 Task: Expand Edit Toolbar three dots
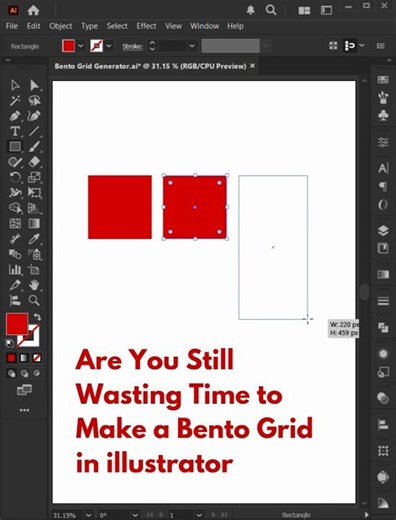point(24,410)
